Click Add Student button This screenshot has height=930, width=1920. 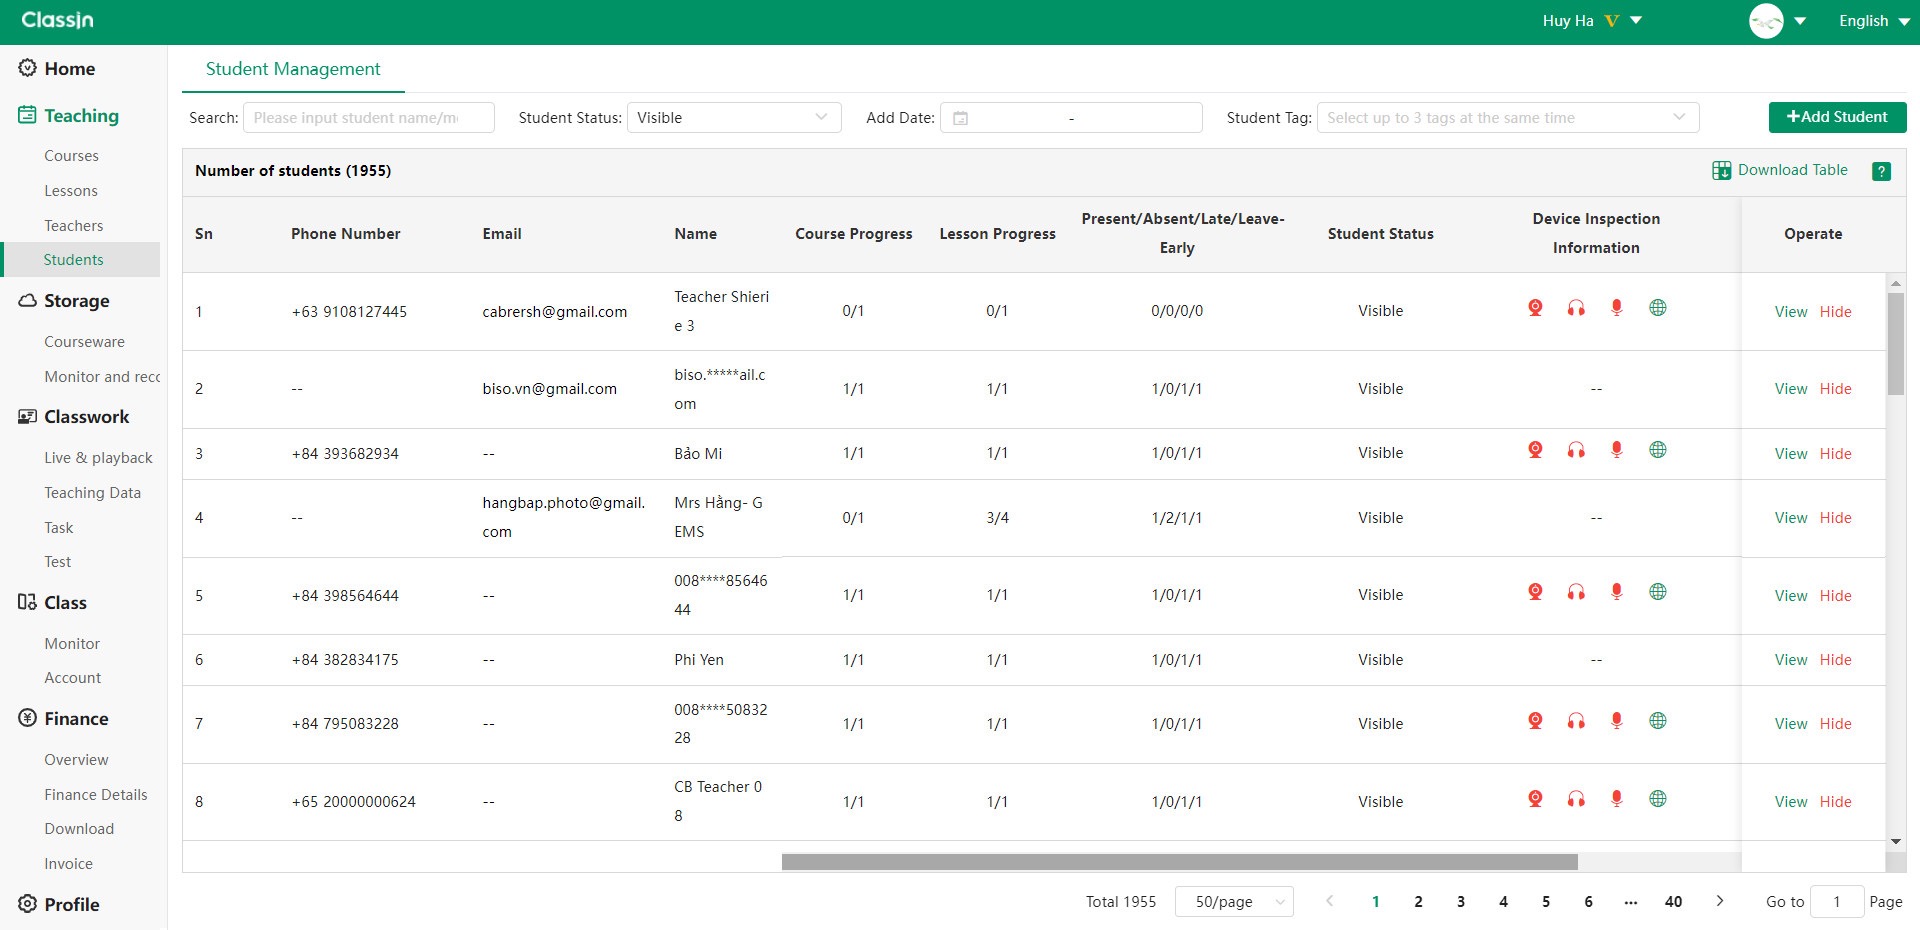pos(1837,117)
